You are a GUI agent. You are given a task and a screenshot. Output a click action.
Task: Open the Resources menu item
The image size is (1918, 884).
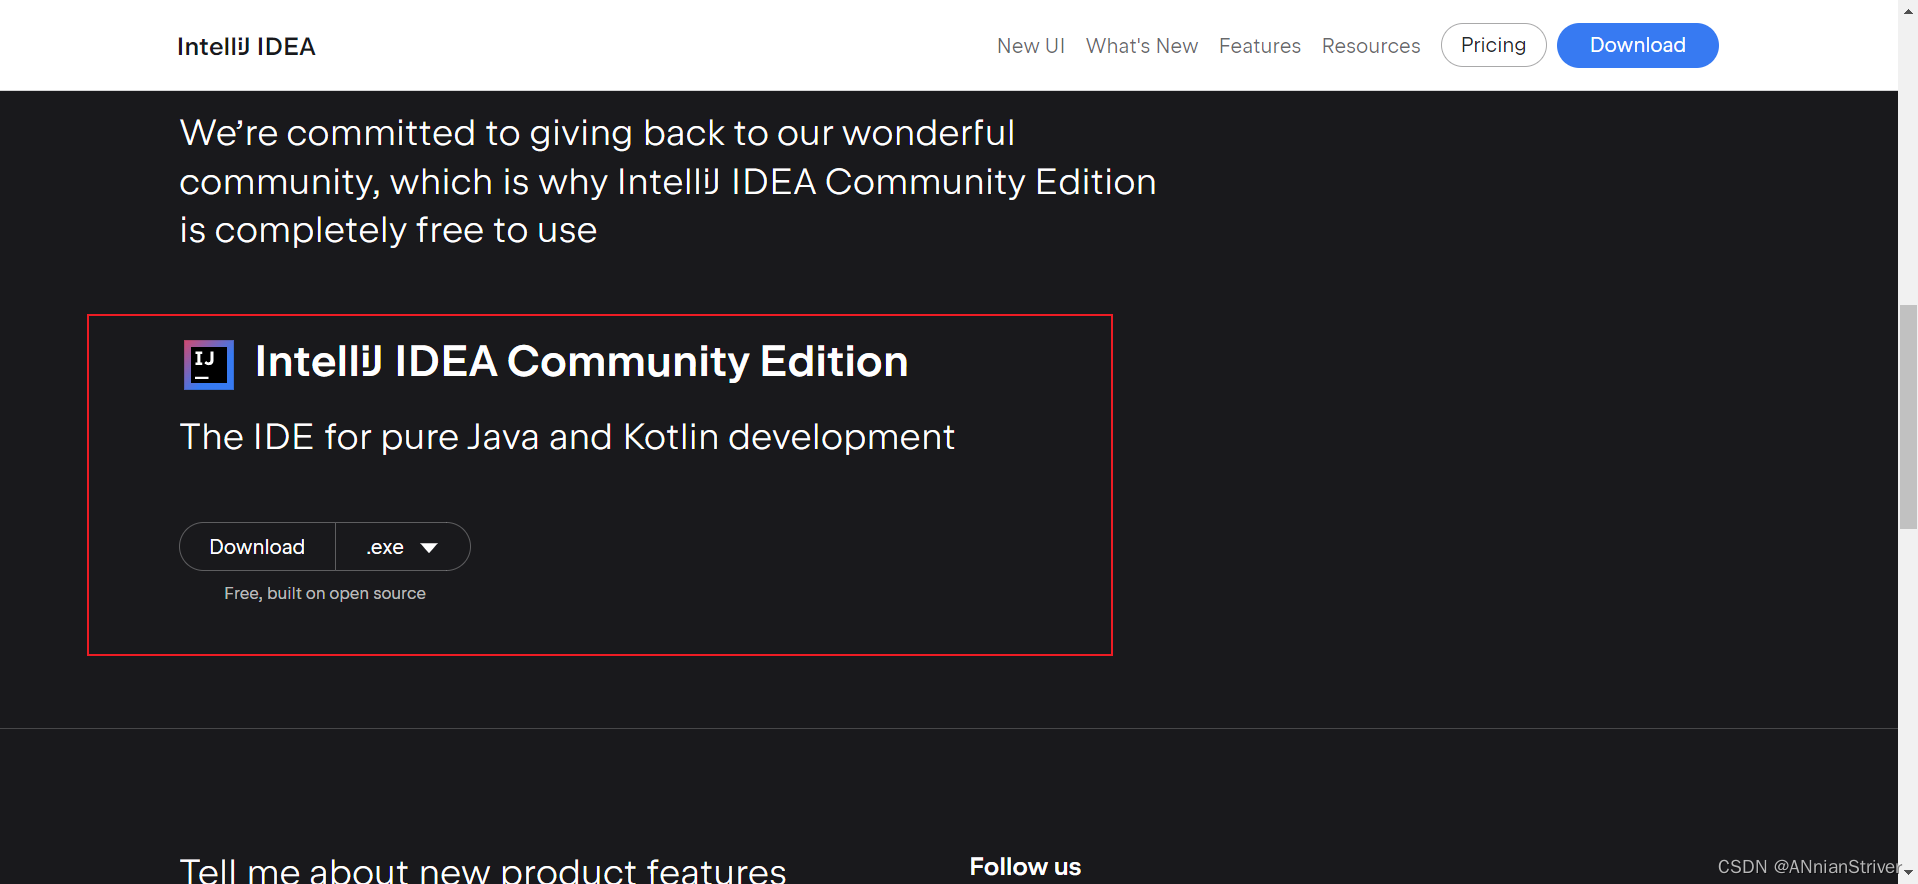pyautogui.click(x=1371, y=46)
